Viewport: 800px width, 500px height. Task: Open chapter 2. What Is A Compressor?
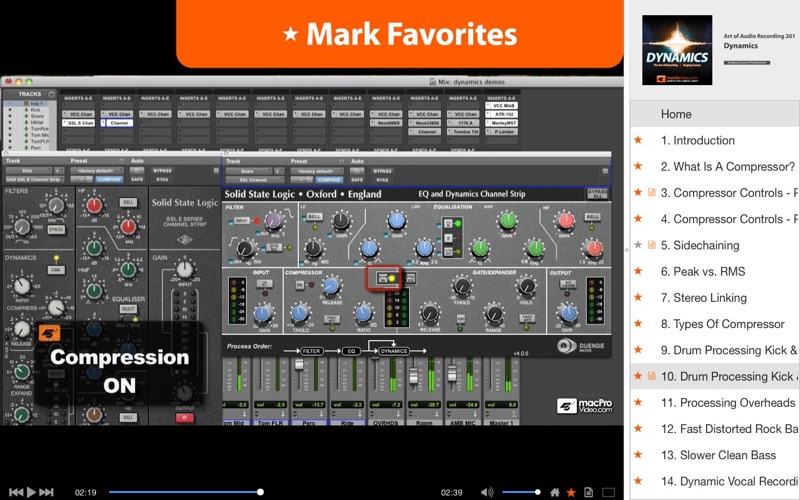[728, 167]
